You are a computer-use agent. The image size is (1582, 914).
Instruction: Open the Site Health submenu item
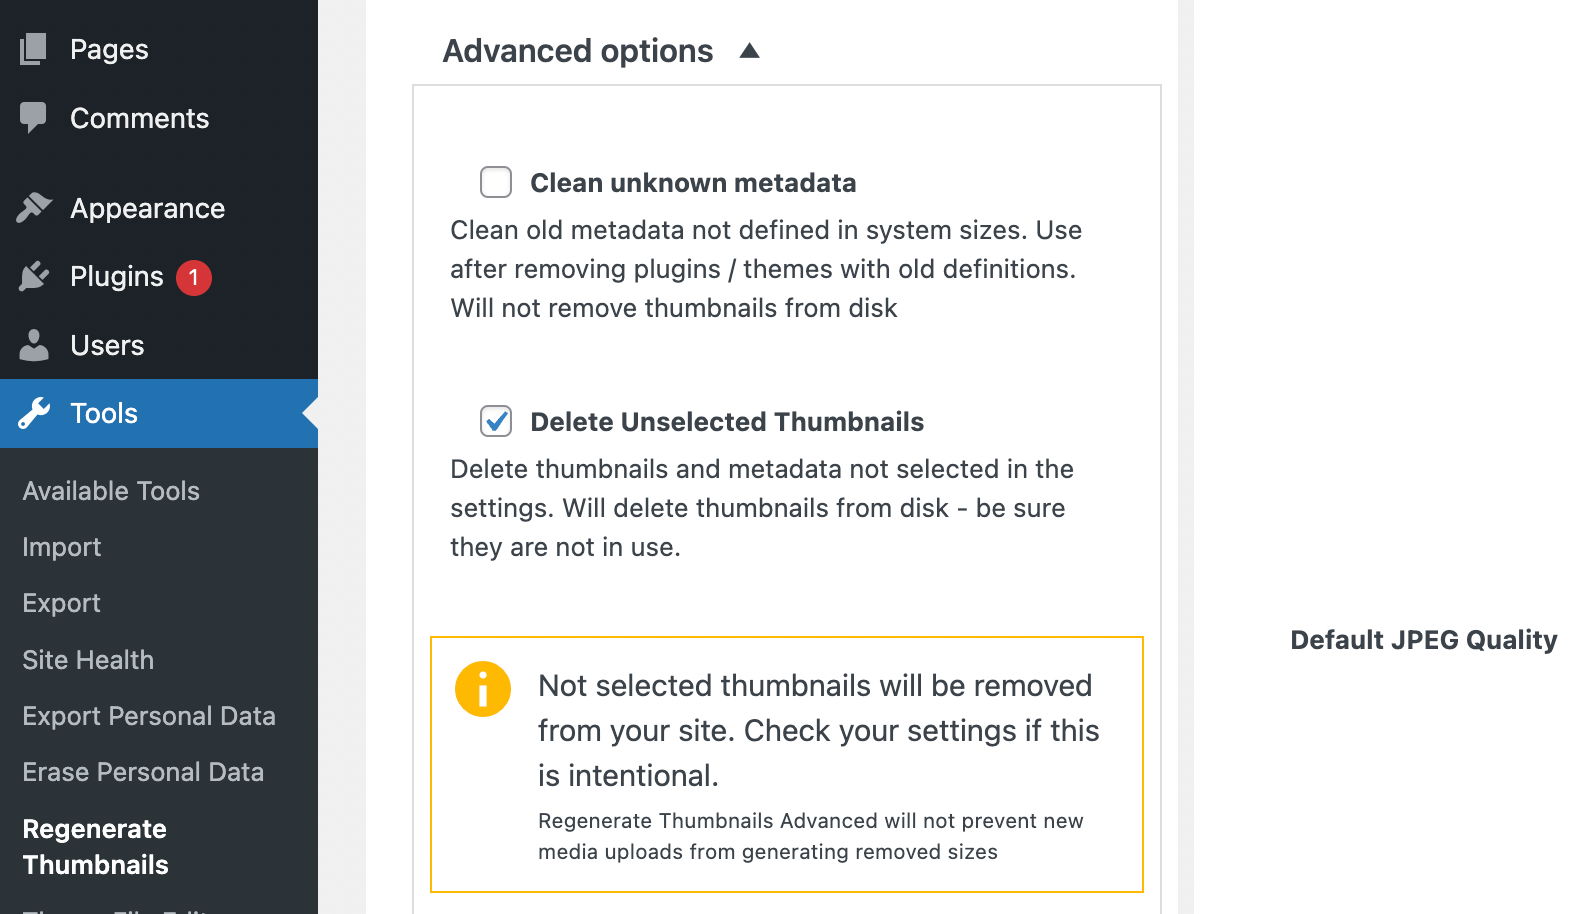click(88, 660)
